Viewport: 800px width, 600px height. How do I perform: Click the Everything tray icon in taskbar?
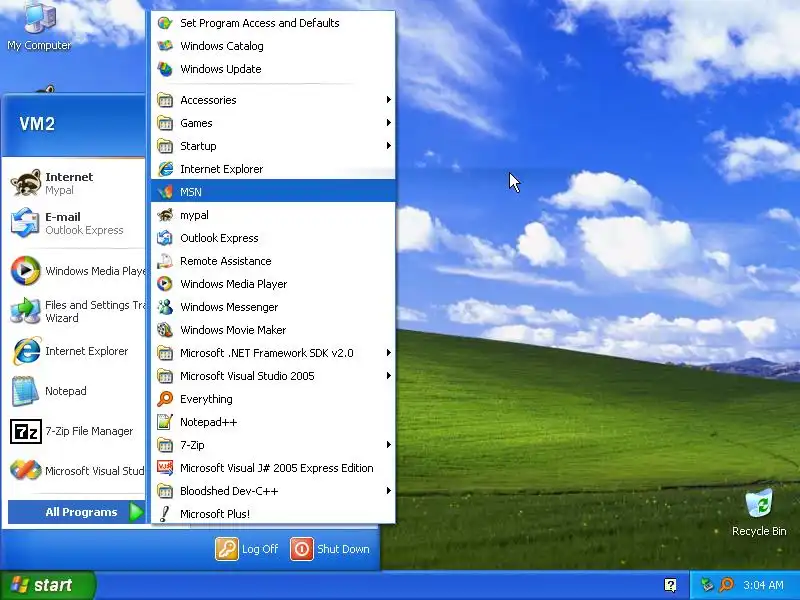(727, 584)
